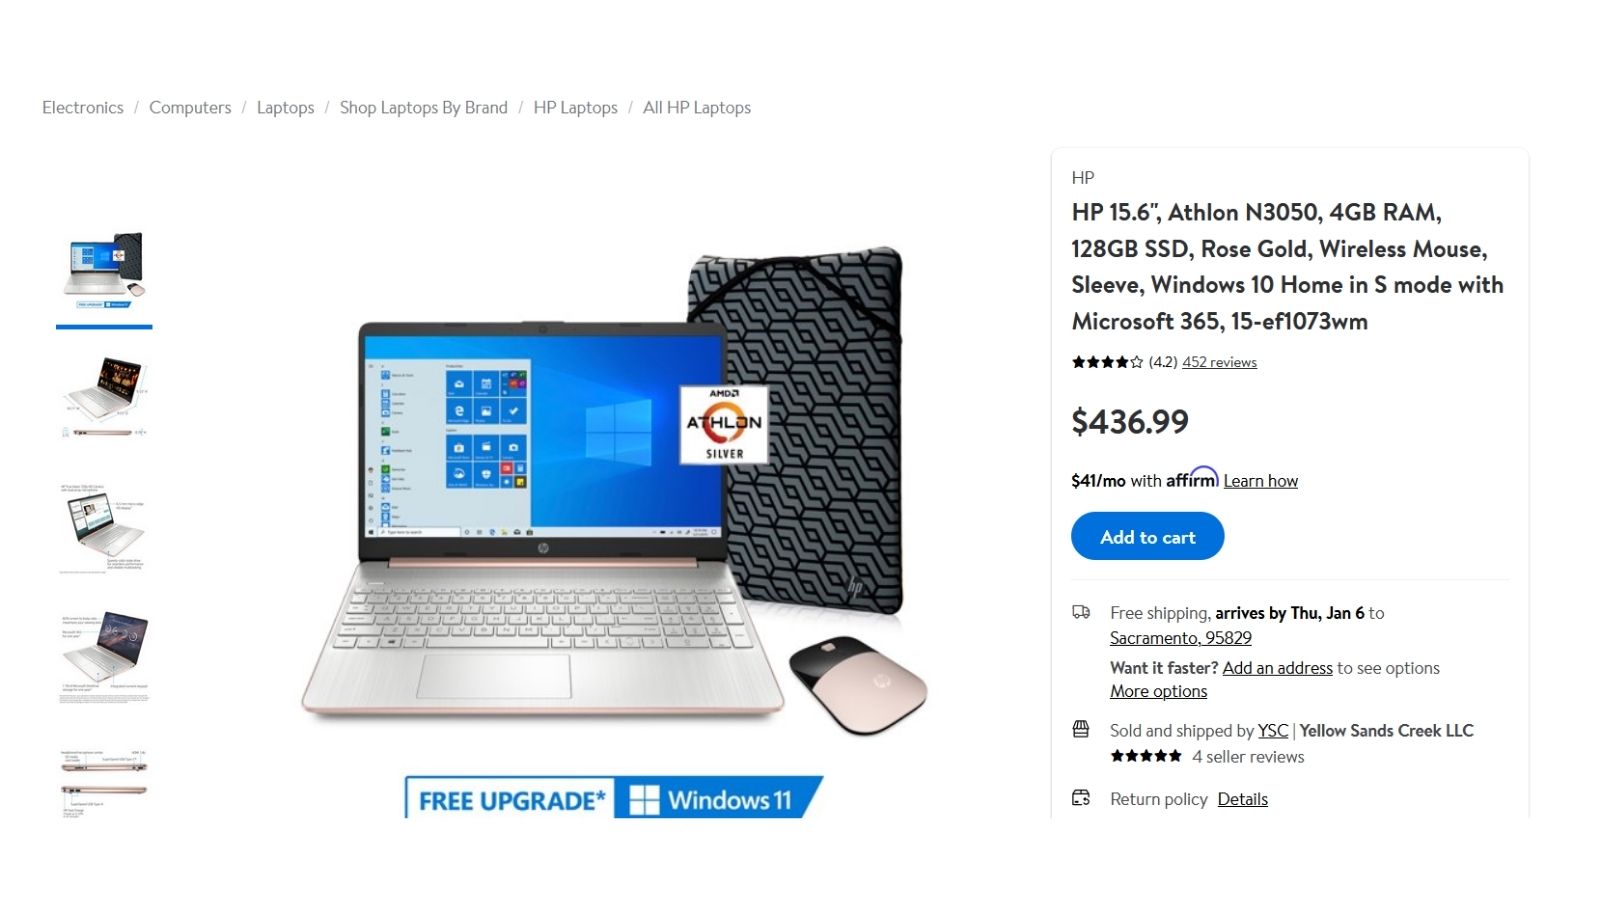Click Add an address link
Image resolution: width=1600 pixels, height=900 pixels.
point(1277,668)
